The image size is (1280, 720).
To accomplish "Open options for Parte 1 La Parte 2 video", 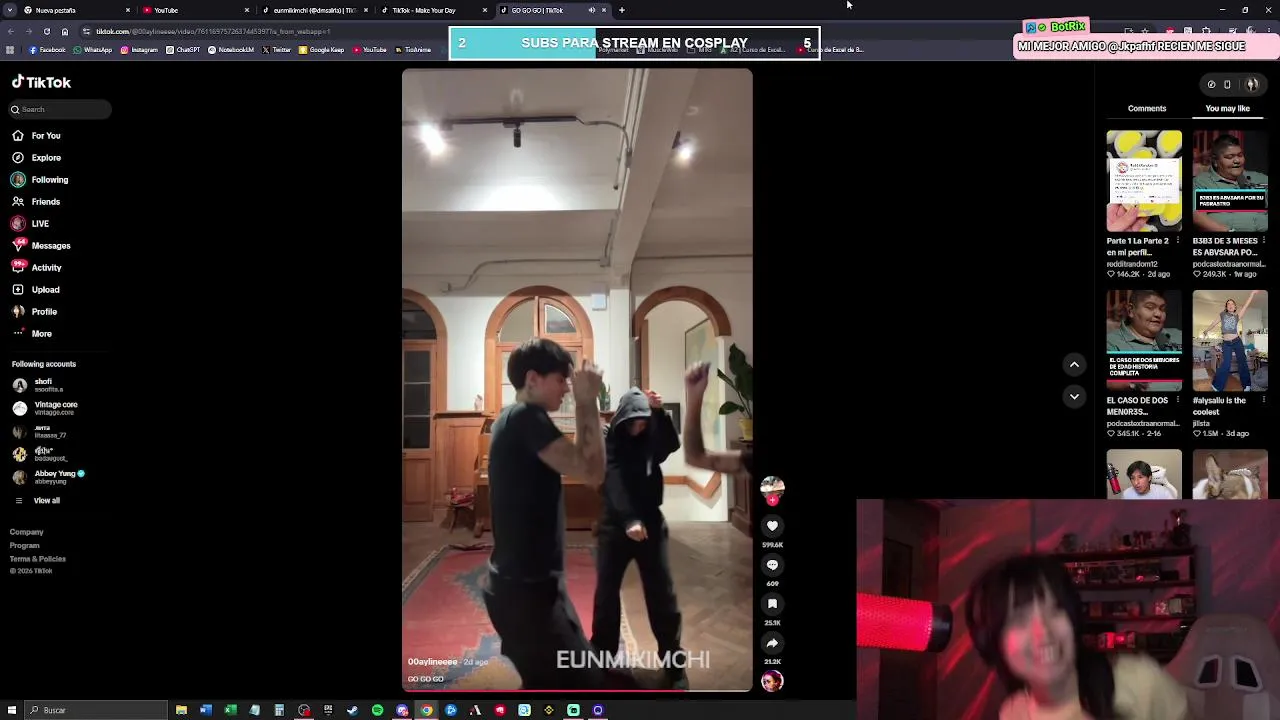I will coord(1177,241).
